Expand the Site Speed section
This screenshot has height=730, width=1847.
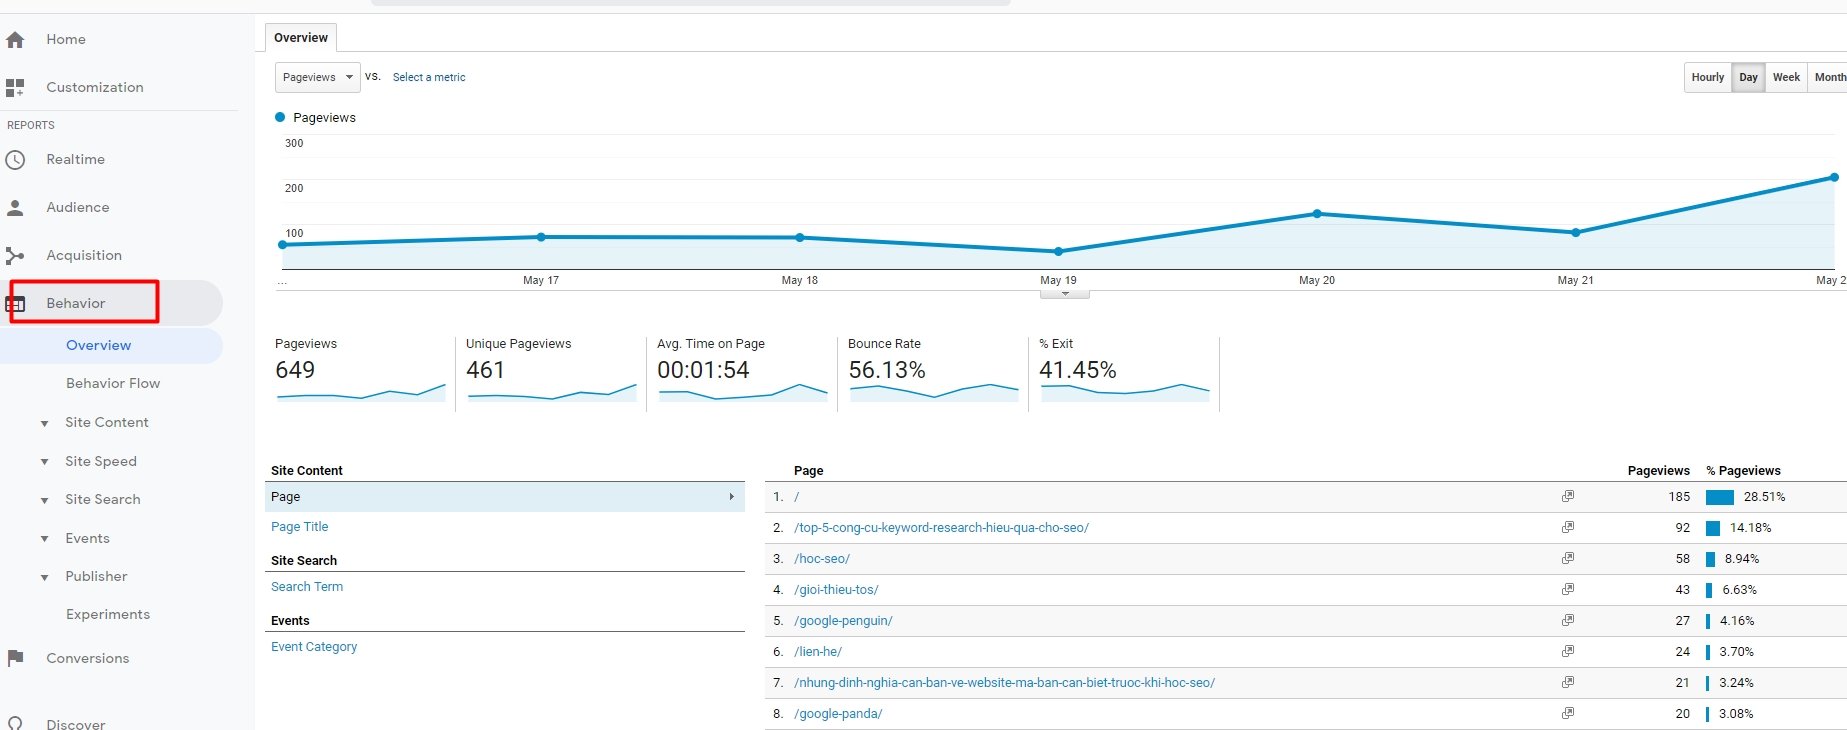100,462
